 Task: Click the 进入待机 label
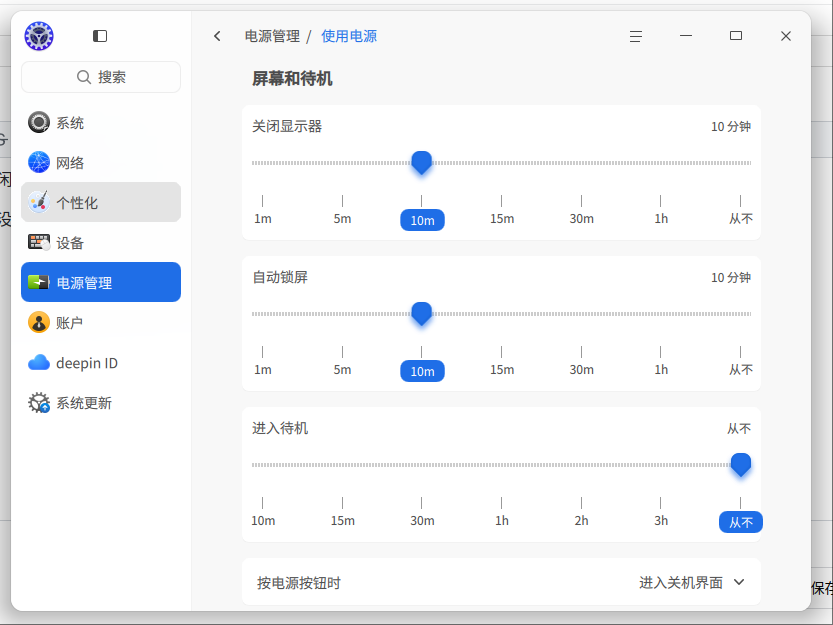click(x=280, y=428)
